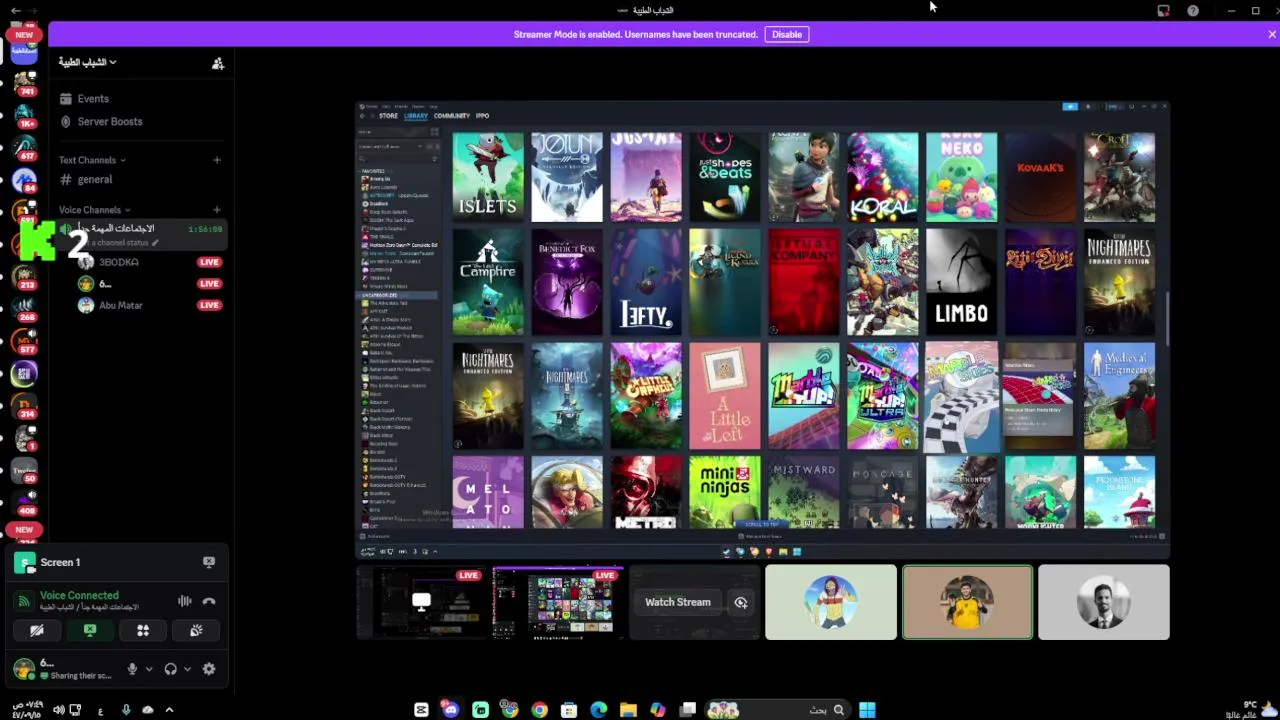
Task: Click the pop-out icon beside Watch Stream
Action: tap(741, 602)
